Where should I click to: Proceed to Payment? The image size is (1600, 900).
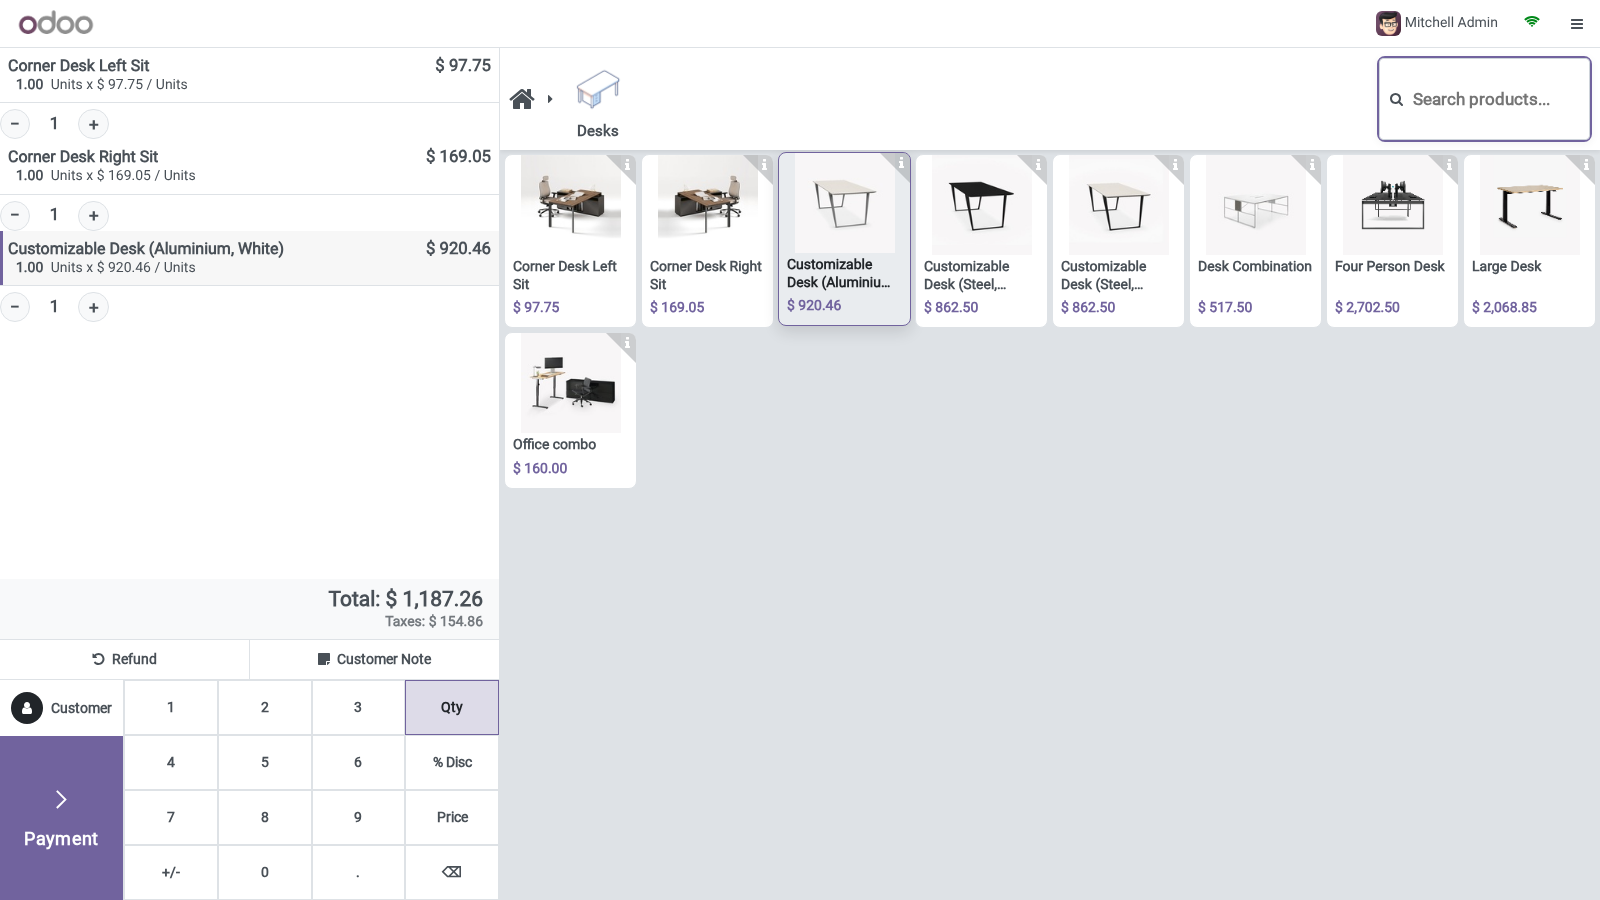click(x=61, y=818)
